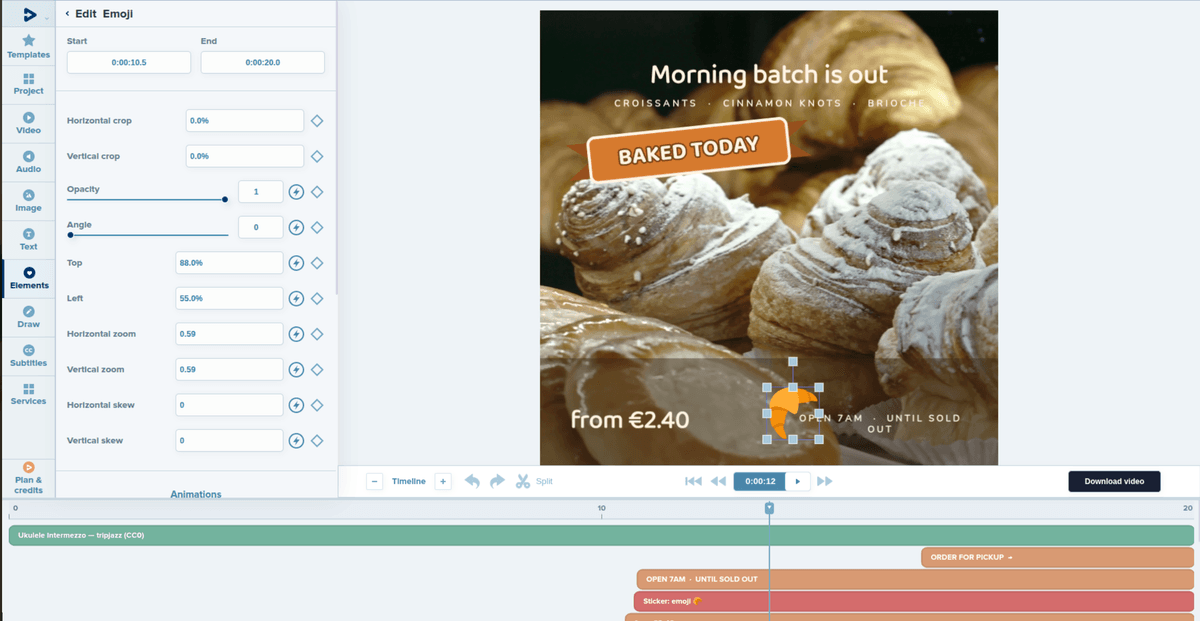Open Opacity animation lightning option
This screenshot has width=1200, height=621.
coord(296,192)
